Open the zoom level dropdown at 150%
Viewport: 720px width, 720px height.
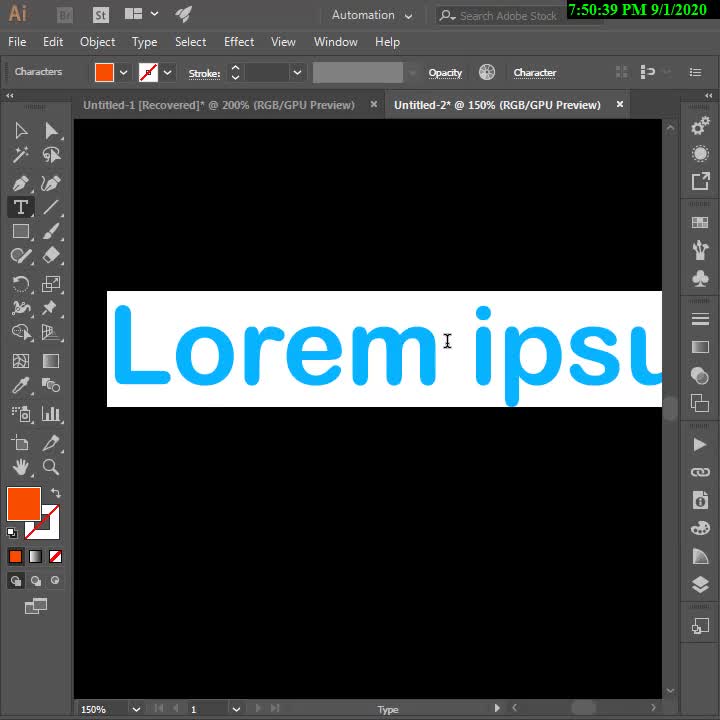[136, 709]
